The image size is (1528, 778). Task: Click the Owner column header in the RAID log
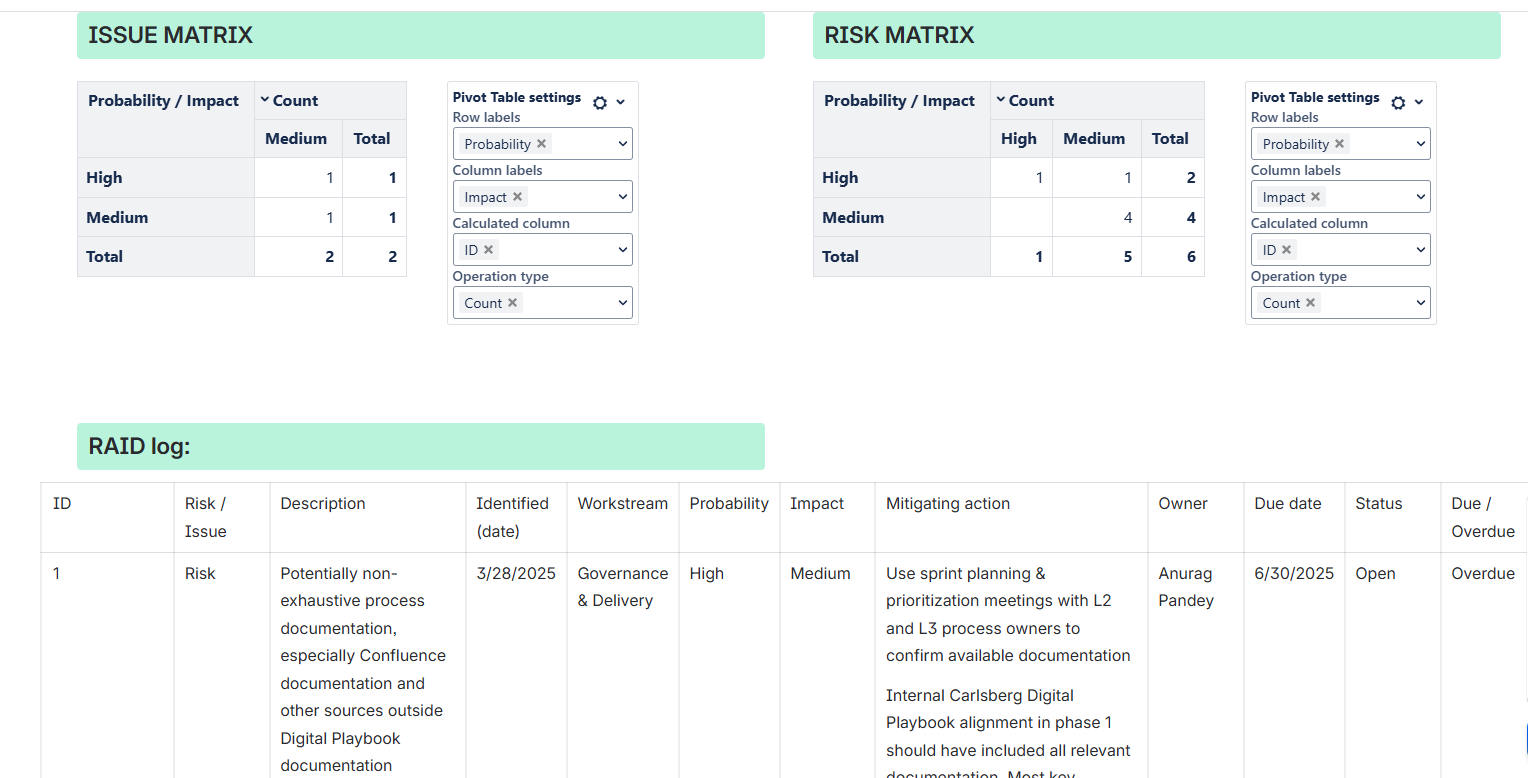(1183, 503)
